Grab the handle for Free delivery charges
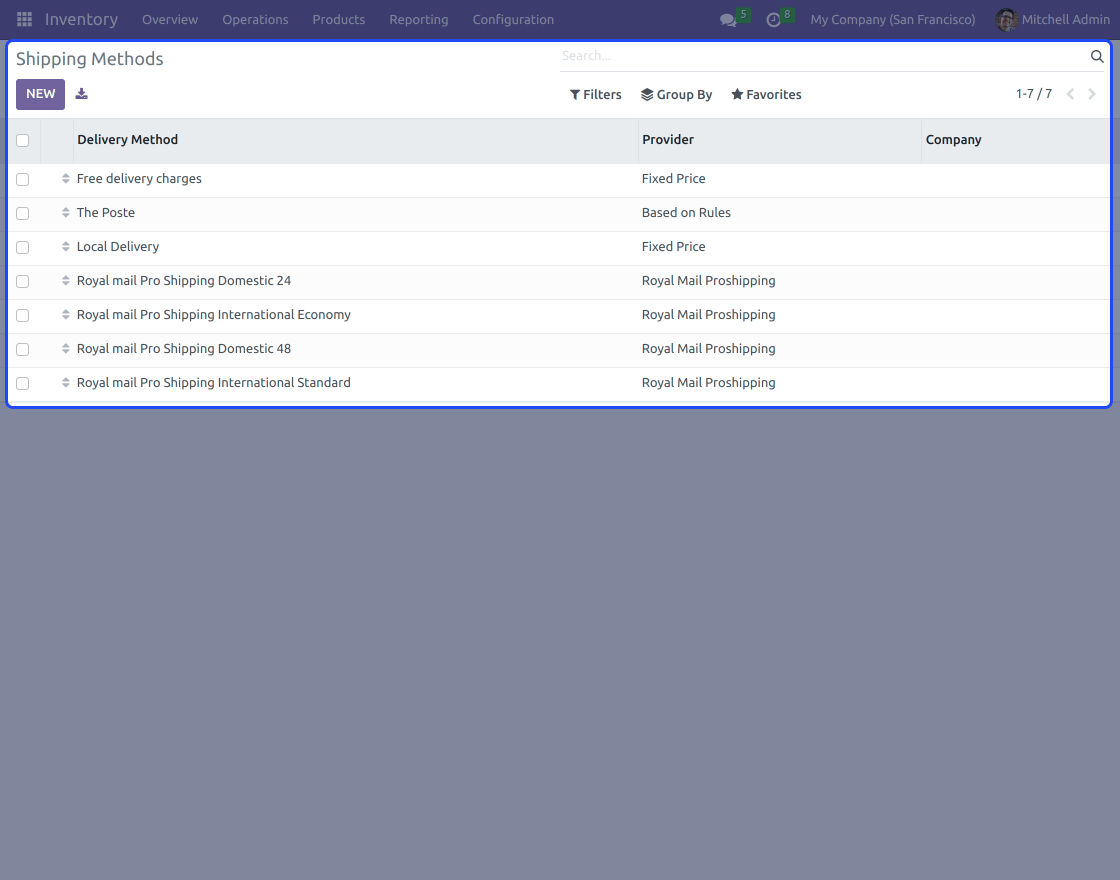This screenshot has width=1120, height=880. point(66,179)
